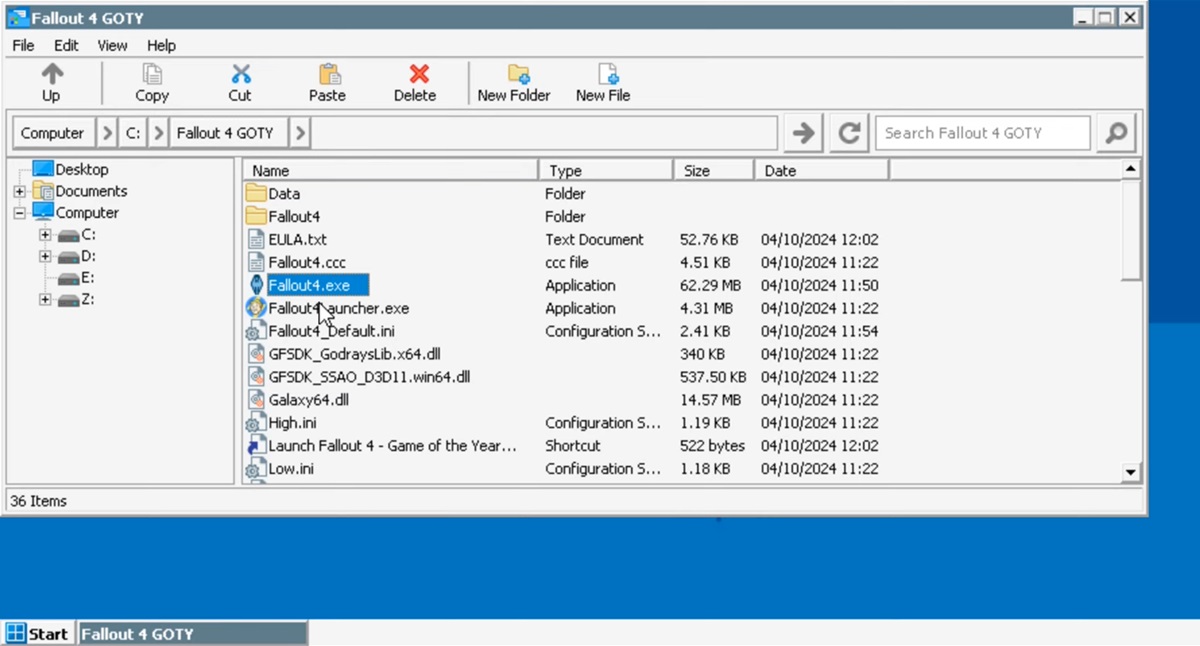Image resolution: width=1200 pixels, height=646 pixels.
Task: Click the Copy toolbar icon
Action: point(152,74)
